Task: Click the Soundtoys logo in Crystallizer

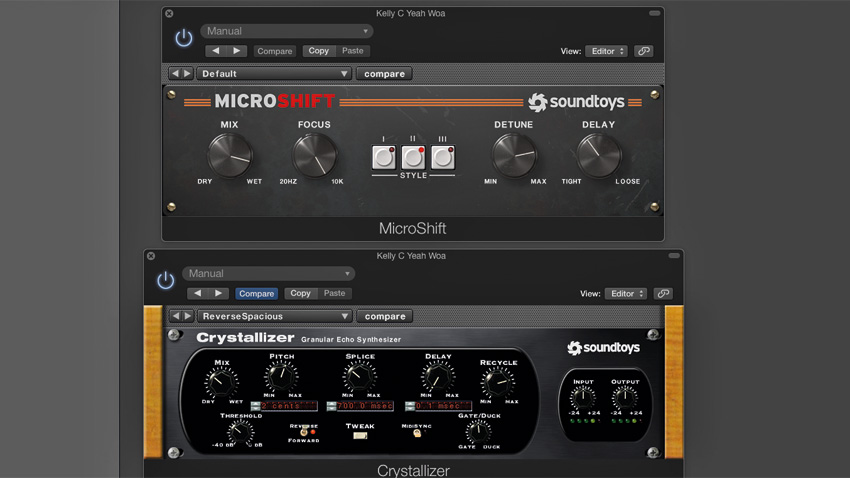Action: [603, 347]
